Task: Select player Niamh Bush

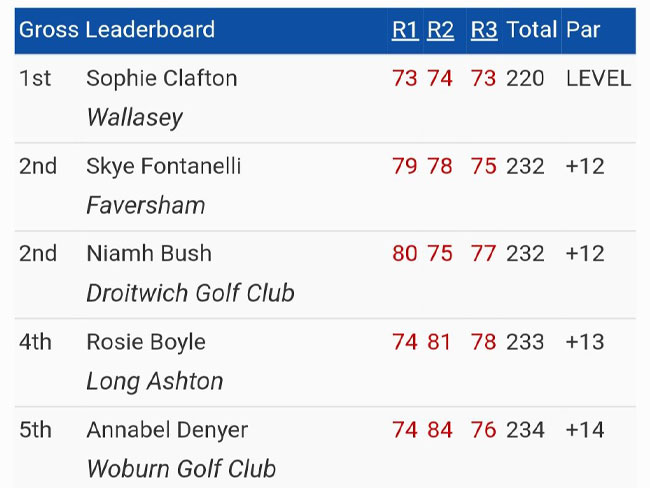Action: [x=149, y=253]
